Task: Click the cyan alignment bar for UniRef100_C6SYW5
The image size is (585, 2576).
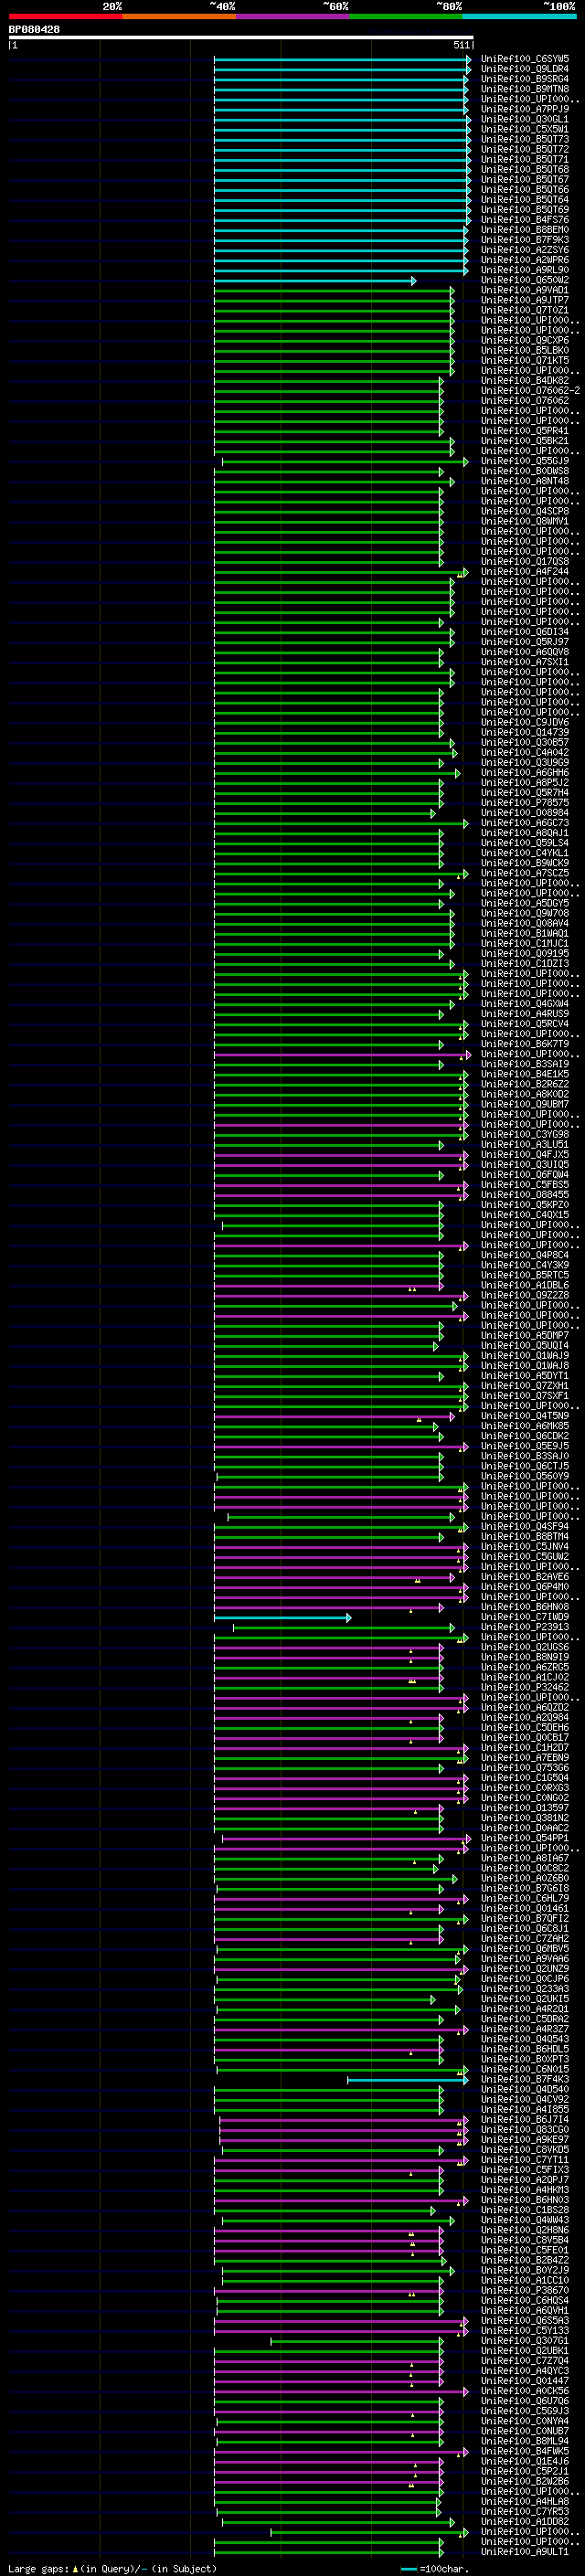Action: pyautogui.click(x=342, y=59)
